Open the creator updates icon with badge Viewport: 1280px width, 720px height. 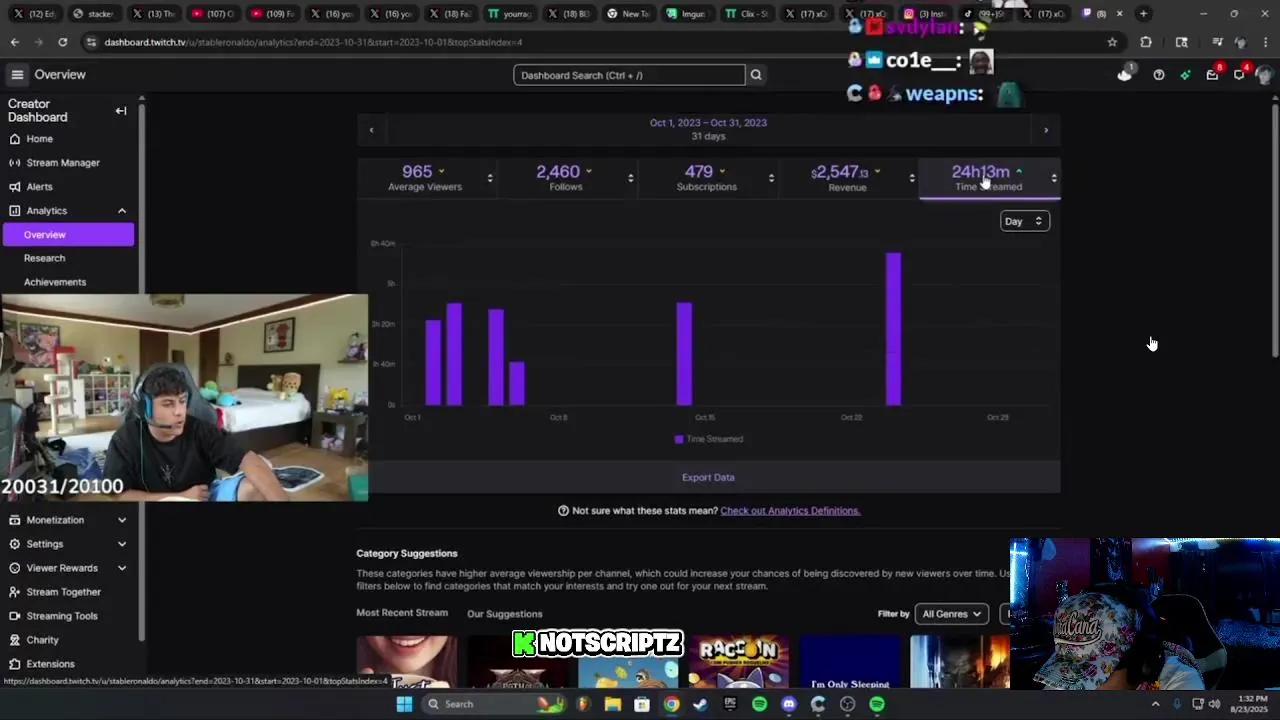coord(1125,74)
